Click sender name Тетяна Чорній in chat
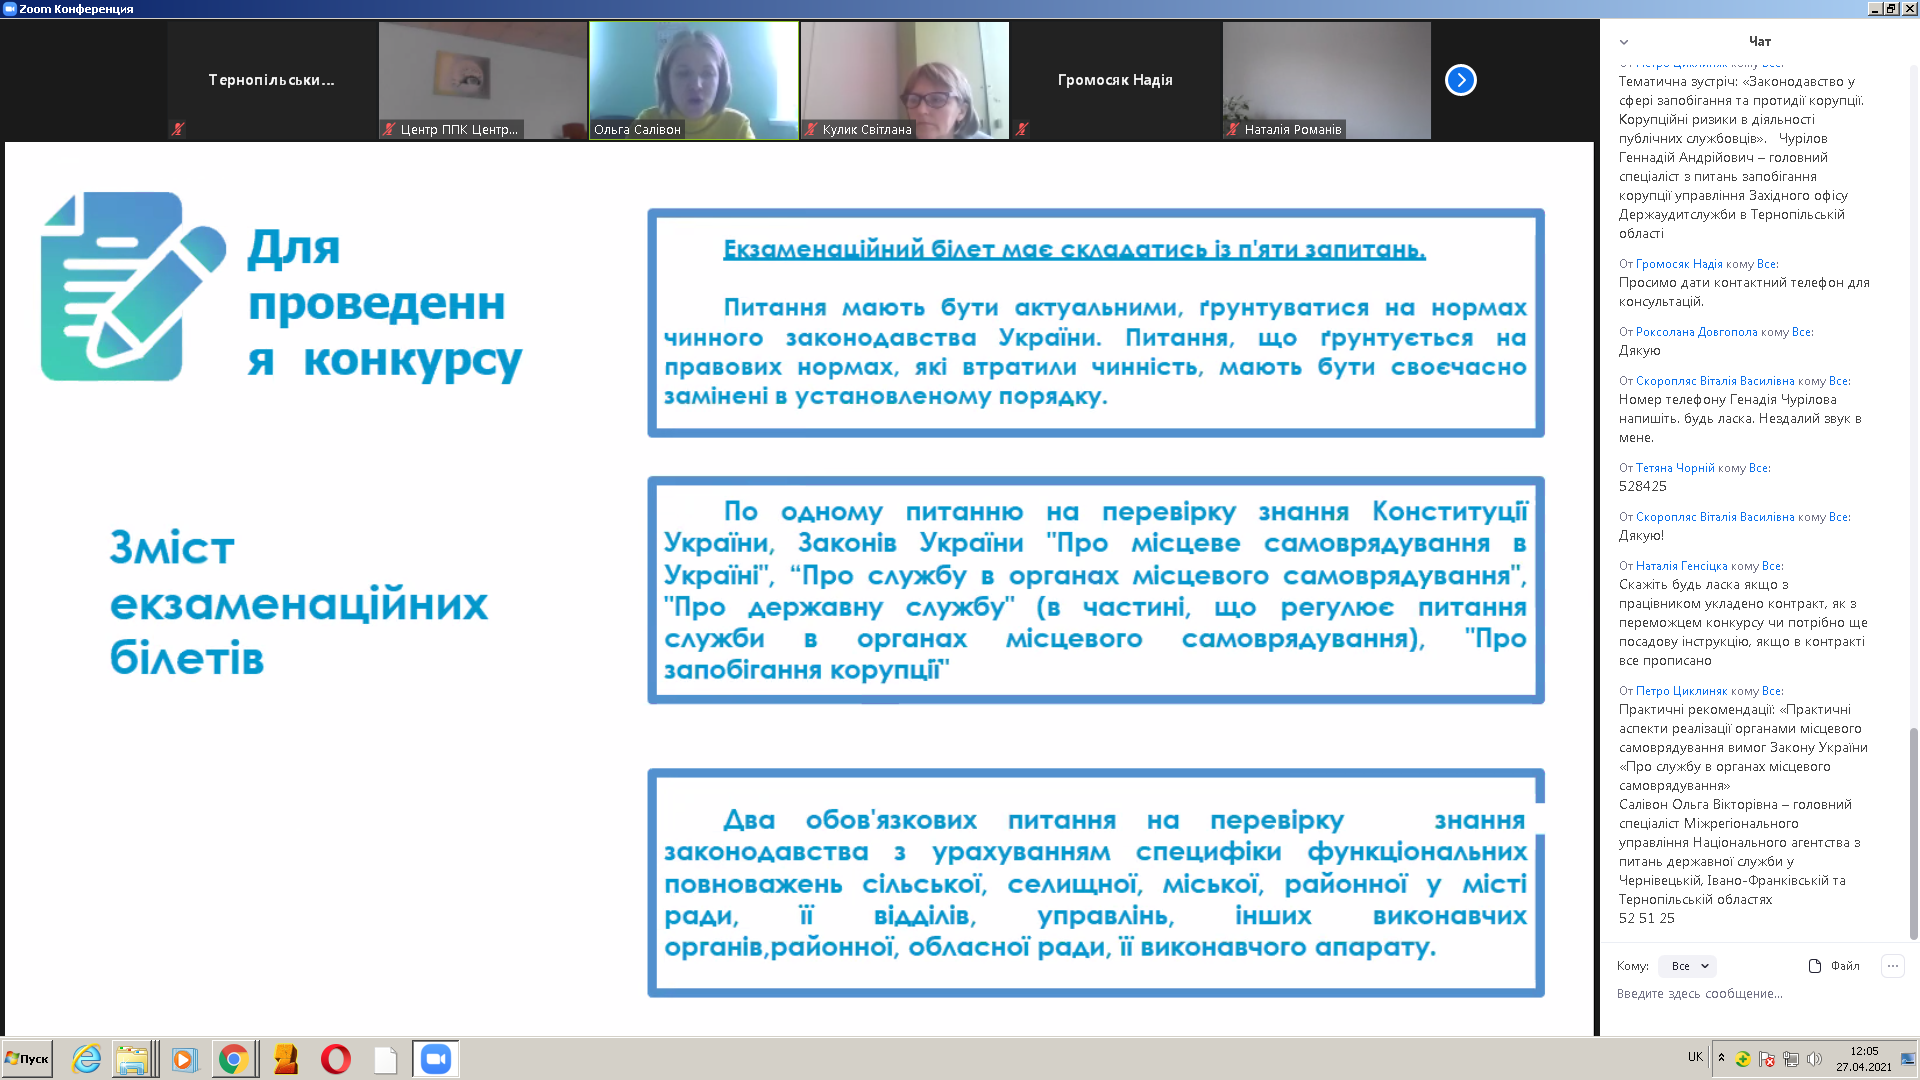This screenshot has width=1920, height=1080. pyautogui.click(x=1675, y=468)
